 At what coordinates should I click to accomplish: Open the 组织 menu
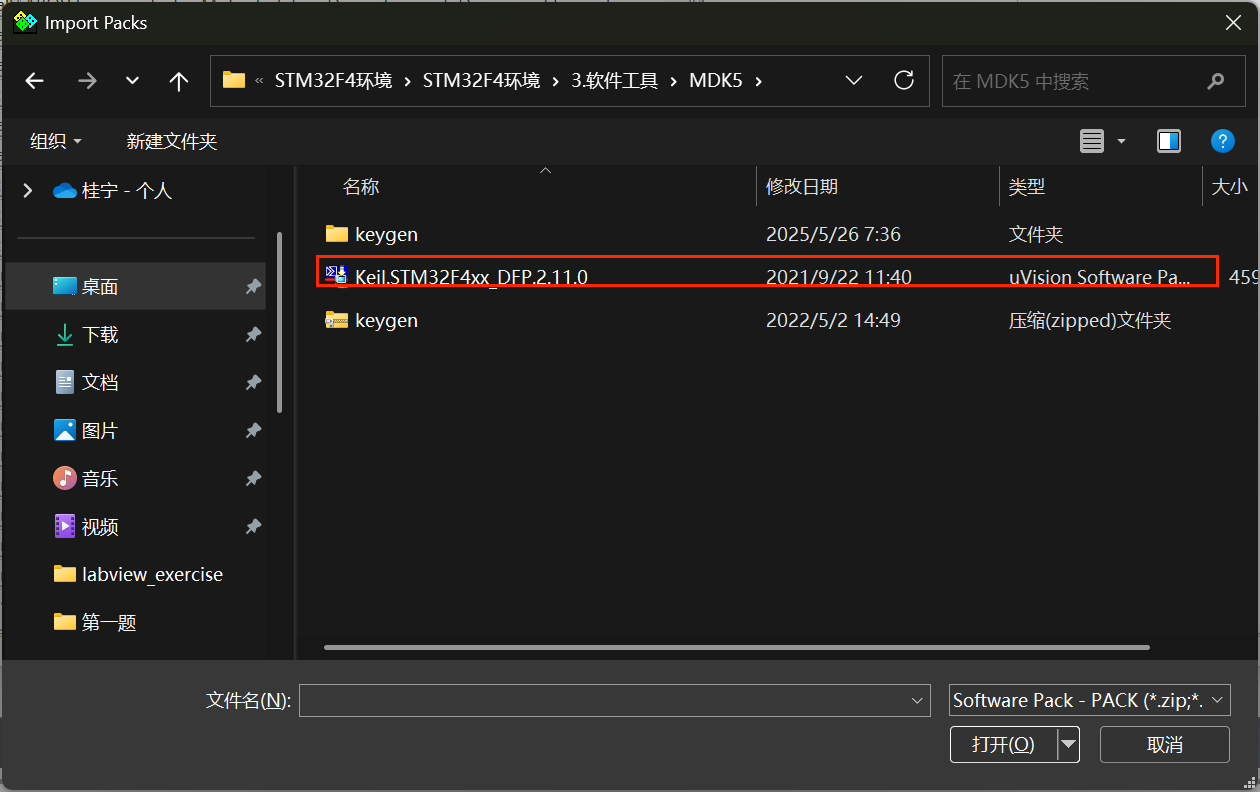(56, 142)
